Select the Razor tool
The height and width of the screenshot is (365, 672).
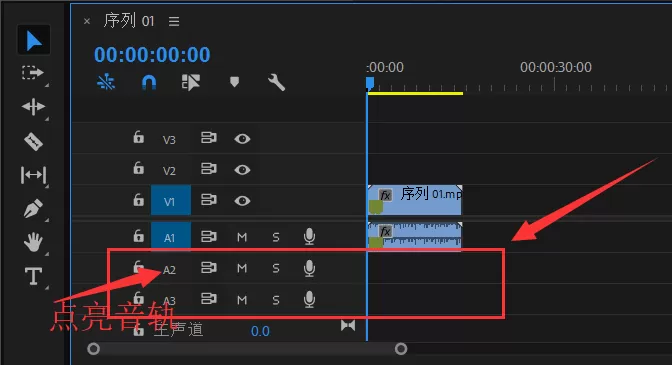(x=33, y=141)
